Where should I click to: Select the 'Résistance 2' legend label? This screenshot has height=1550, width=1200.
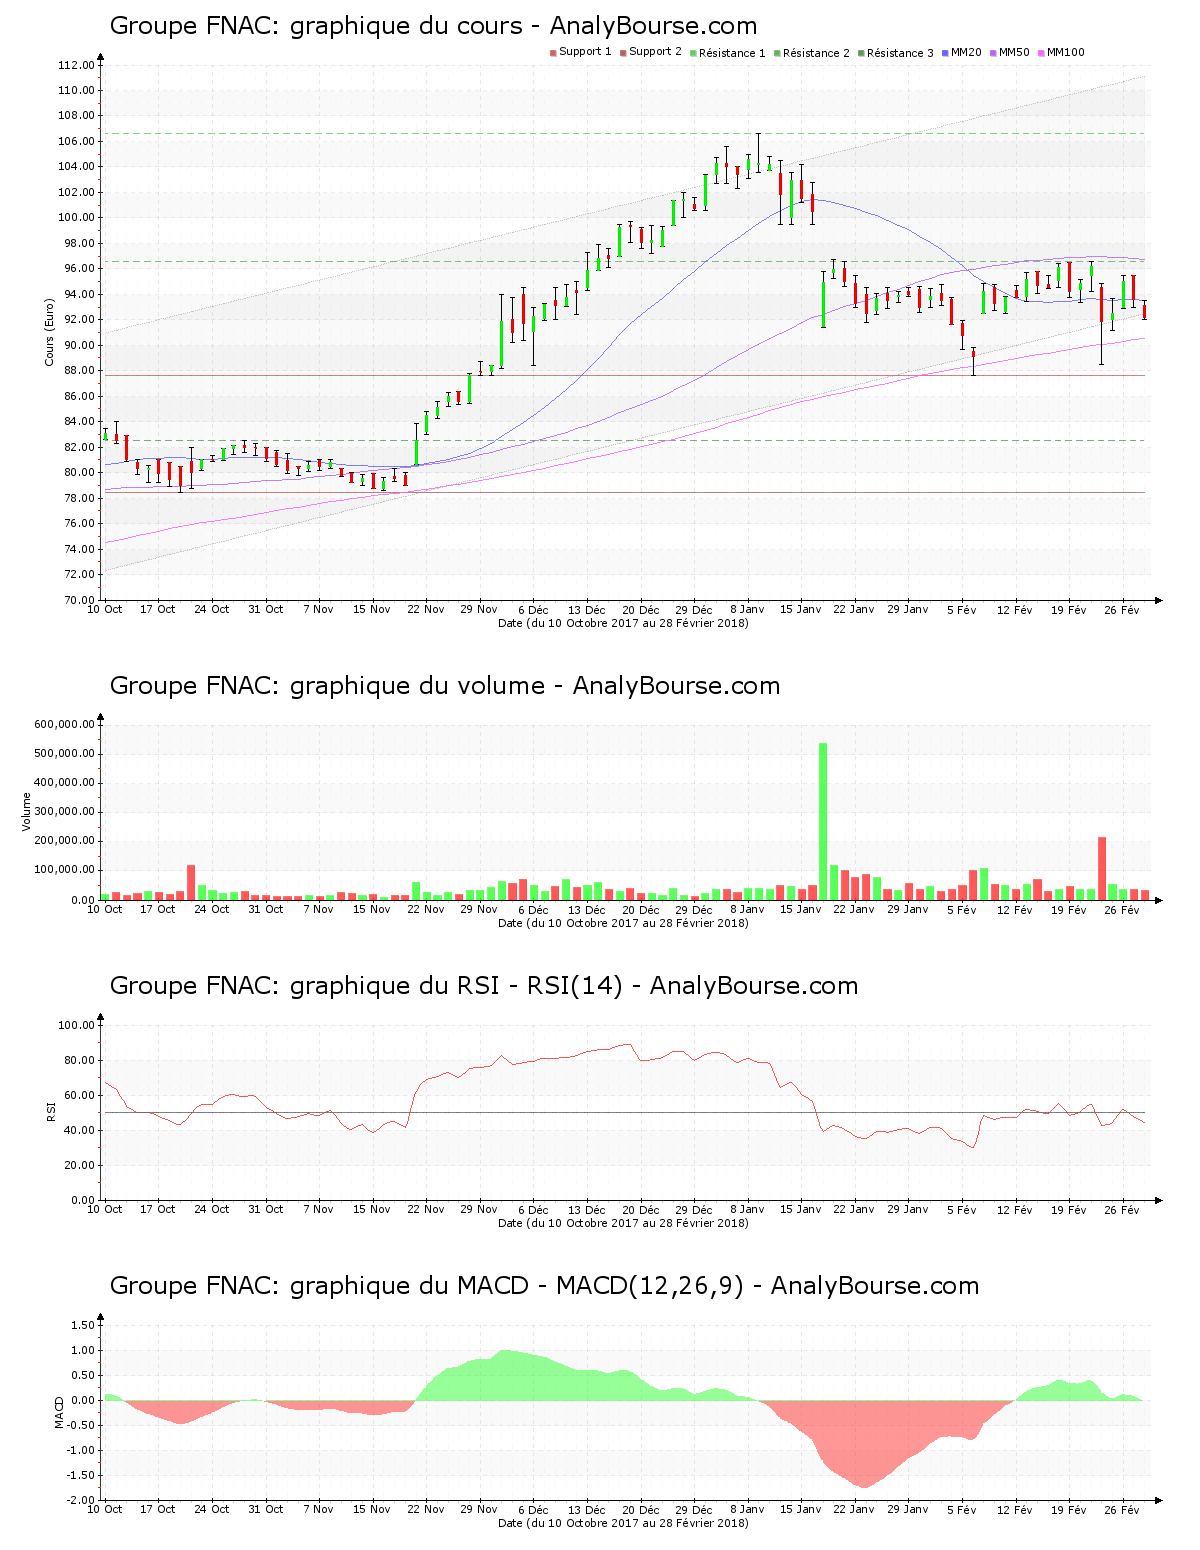click(x=816, y=53)
